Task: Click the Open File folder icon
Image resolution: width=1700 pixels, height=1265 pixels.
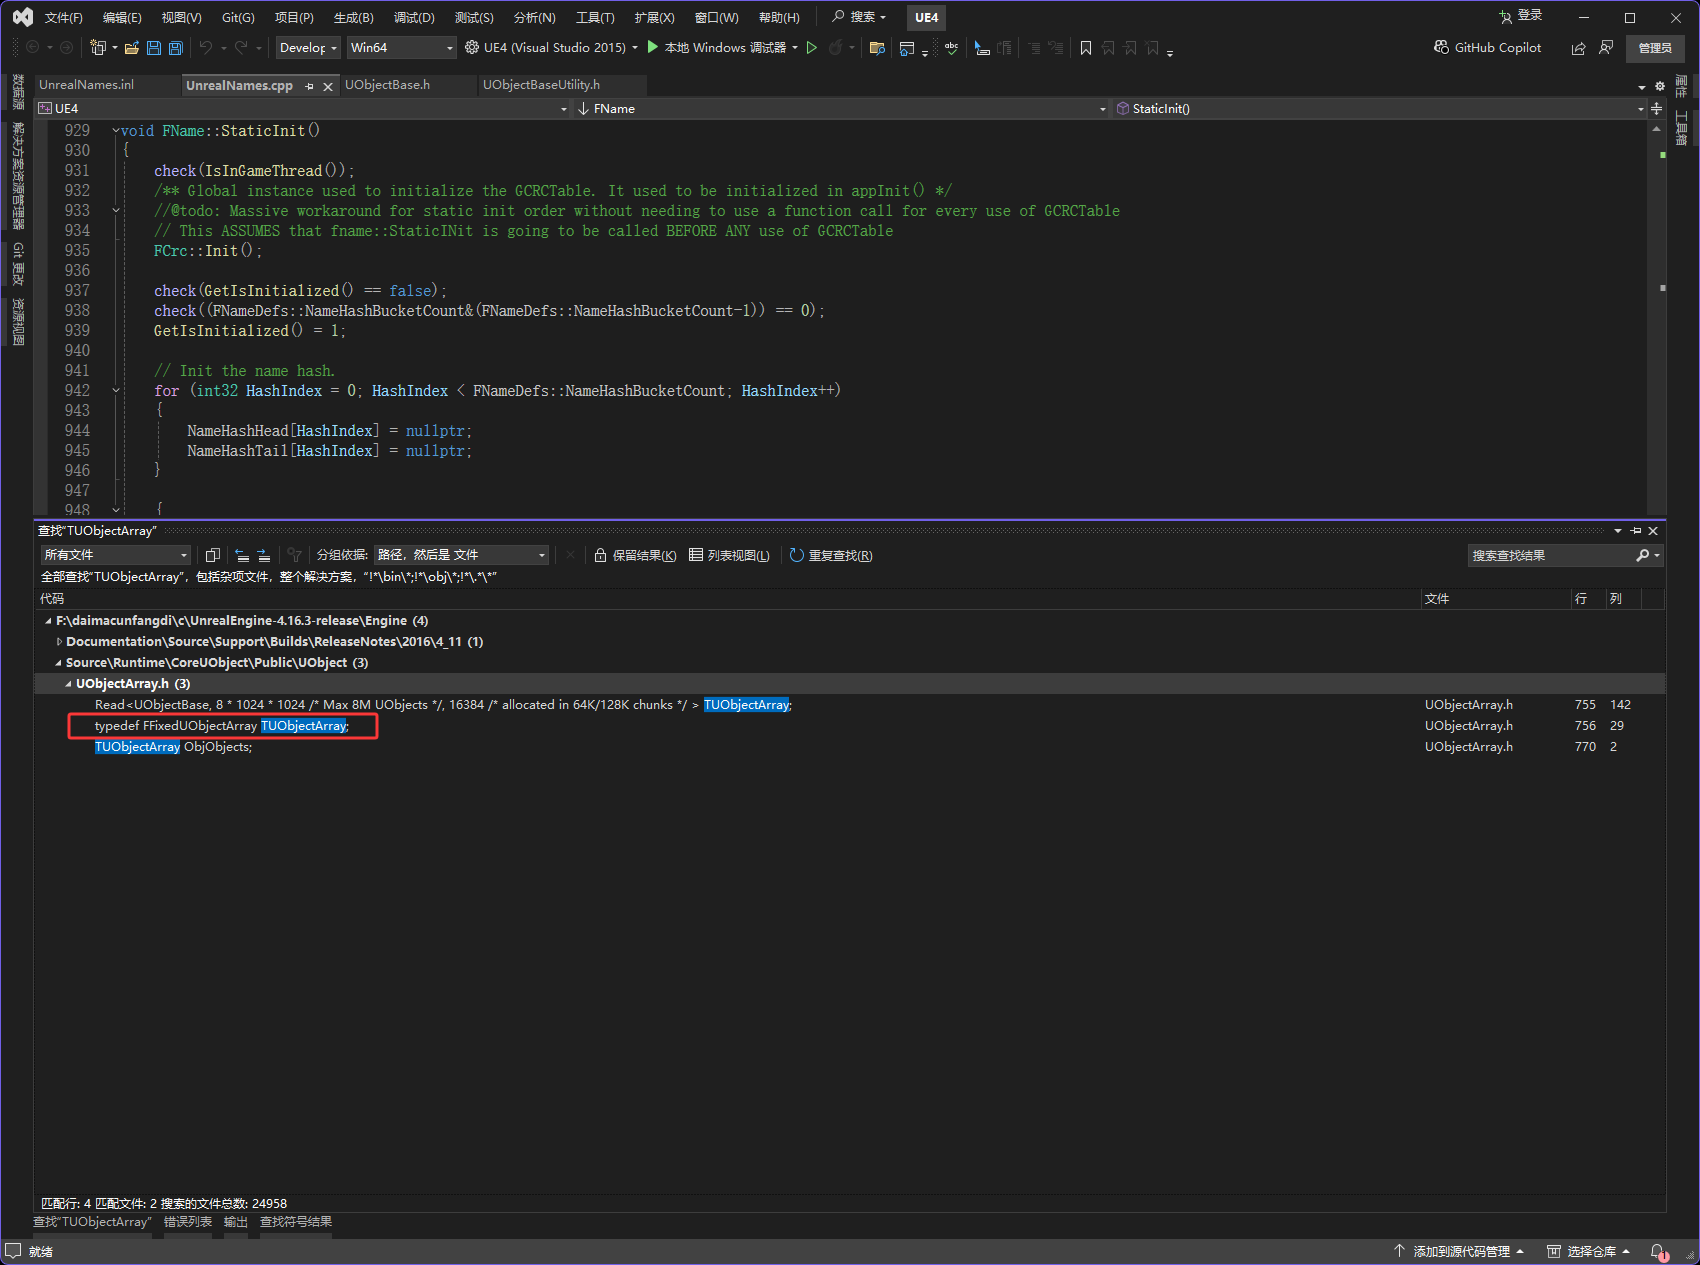Action: click(x=131, y=47)
